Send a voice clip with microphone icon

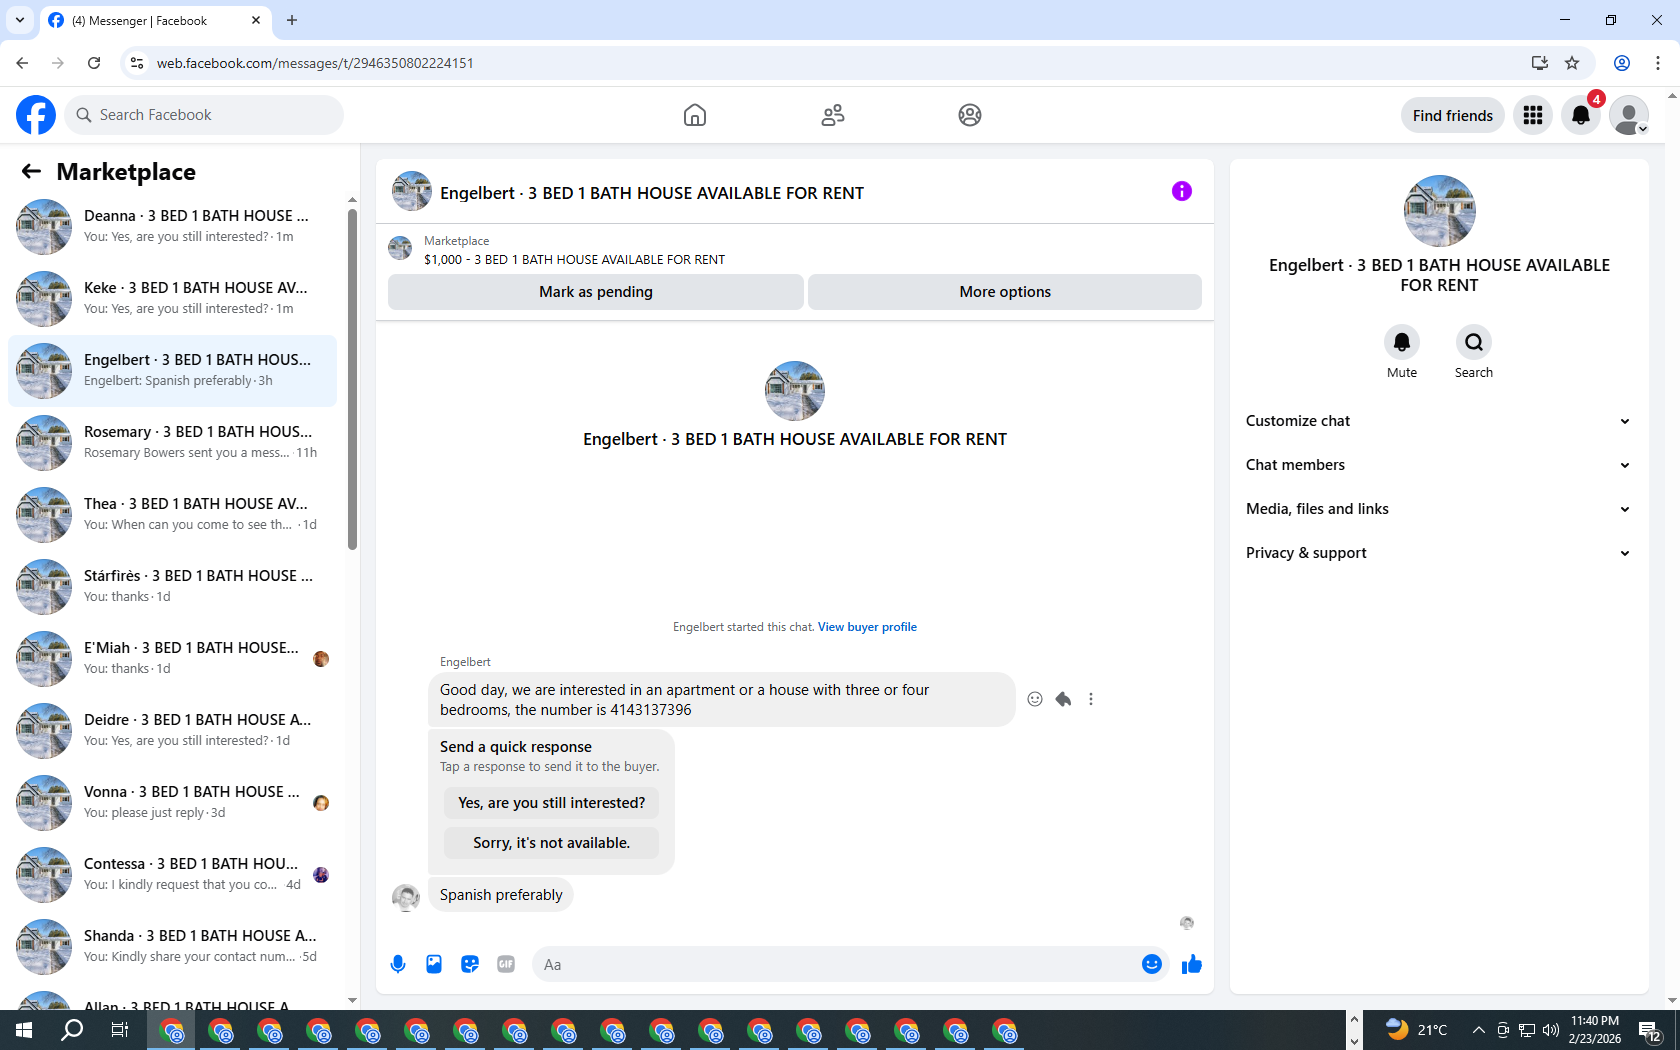click(x=398, y=964)
